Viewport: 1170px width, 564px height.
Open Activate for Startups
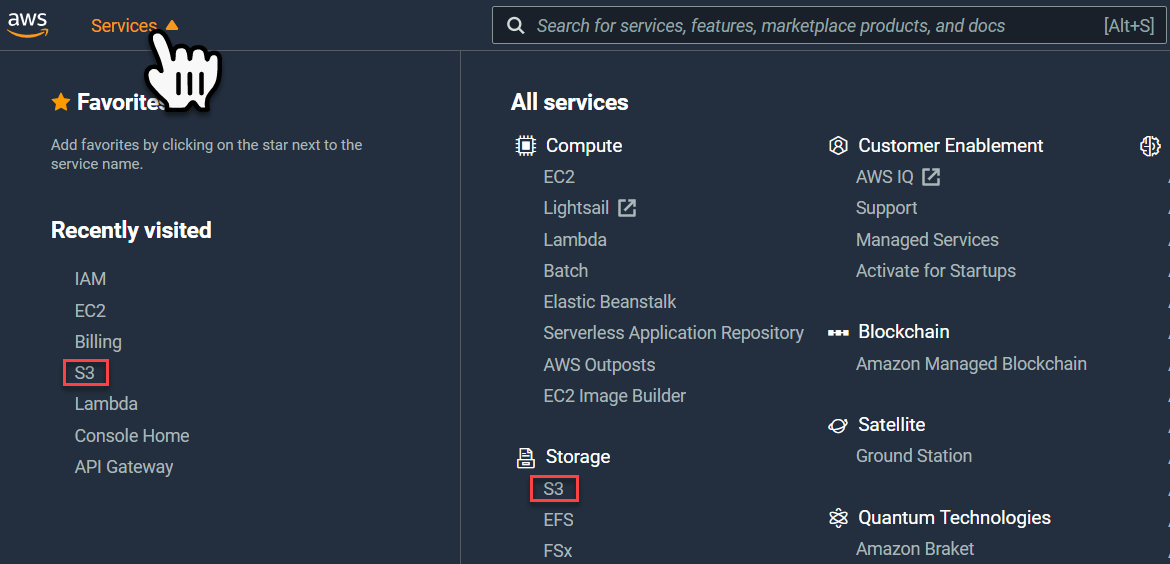936,271
